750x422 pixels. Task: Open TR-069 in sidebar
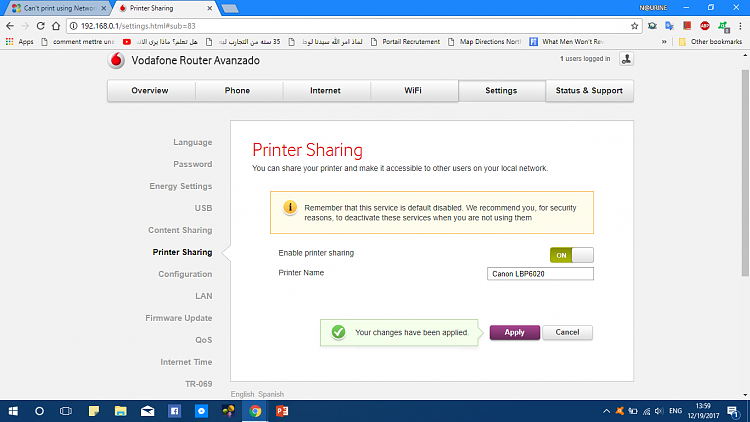(x=199, y=384)
